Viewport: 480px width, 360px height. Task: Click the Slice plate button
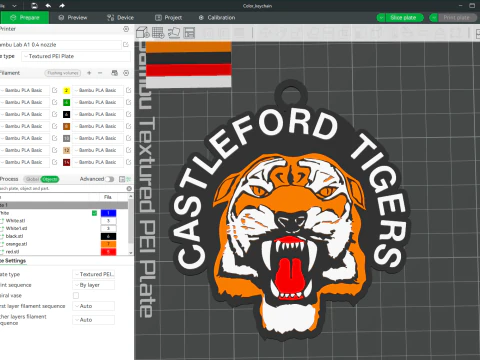tap(404, 18)
